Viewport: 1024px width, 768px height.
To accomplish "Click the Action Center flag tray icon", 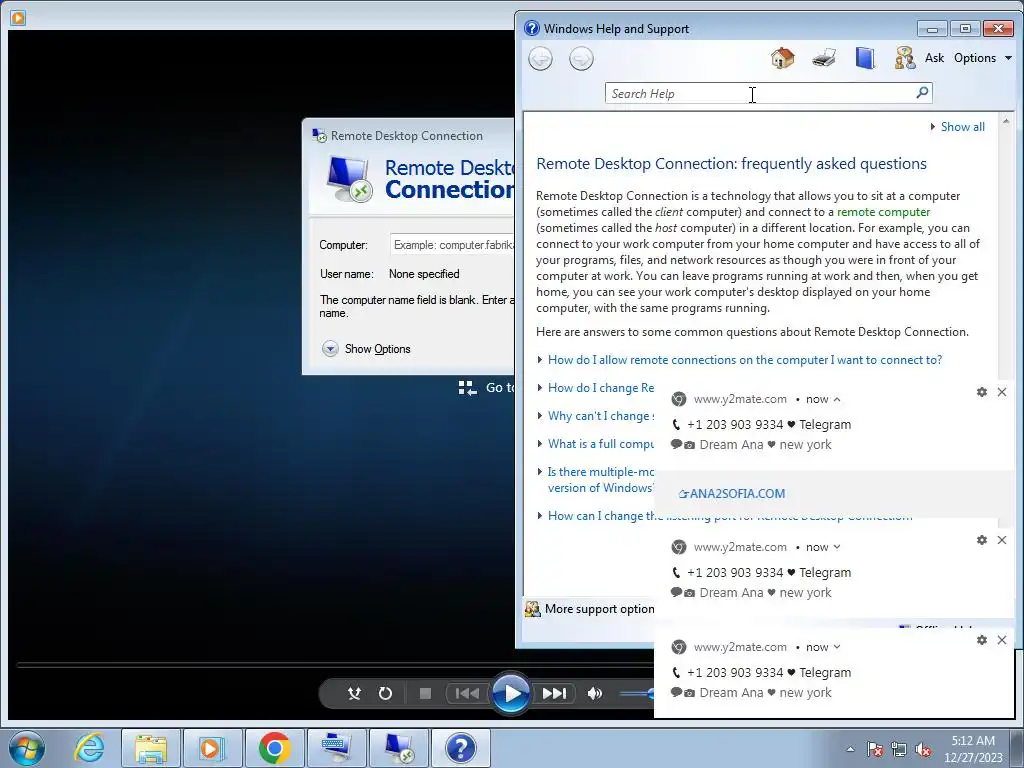I will click(874, 749).
